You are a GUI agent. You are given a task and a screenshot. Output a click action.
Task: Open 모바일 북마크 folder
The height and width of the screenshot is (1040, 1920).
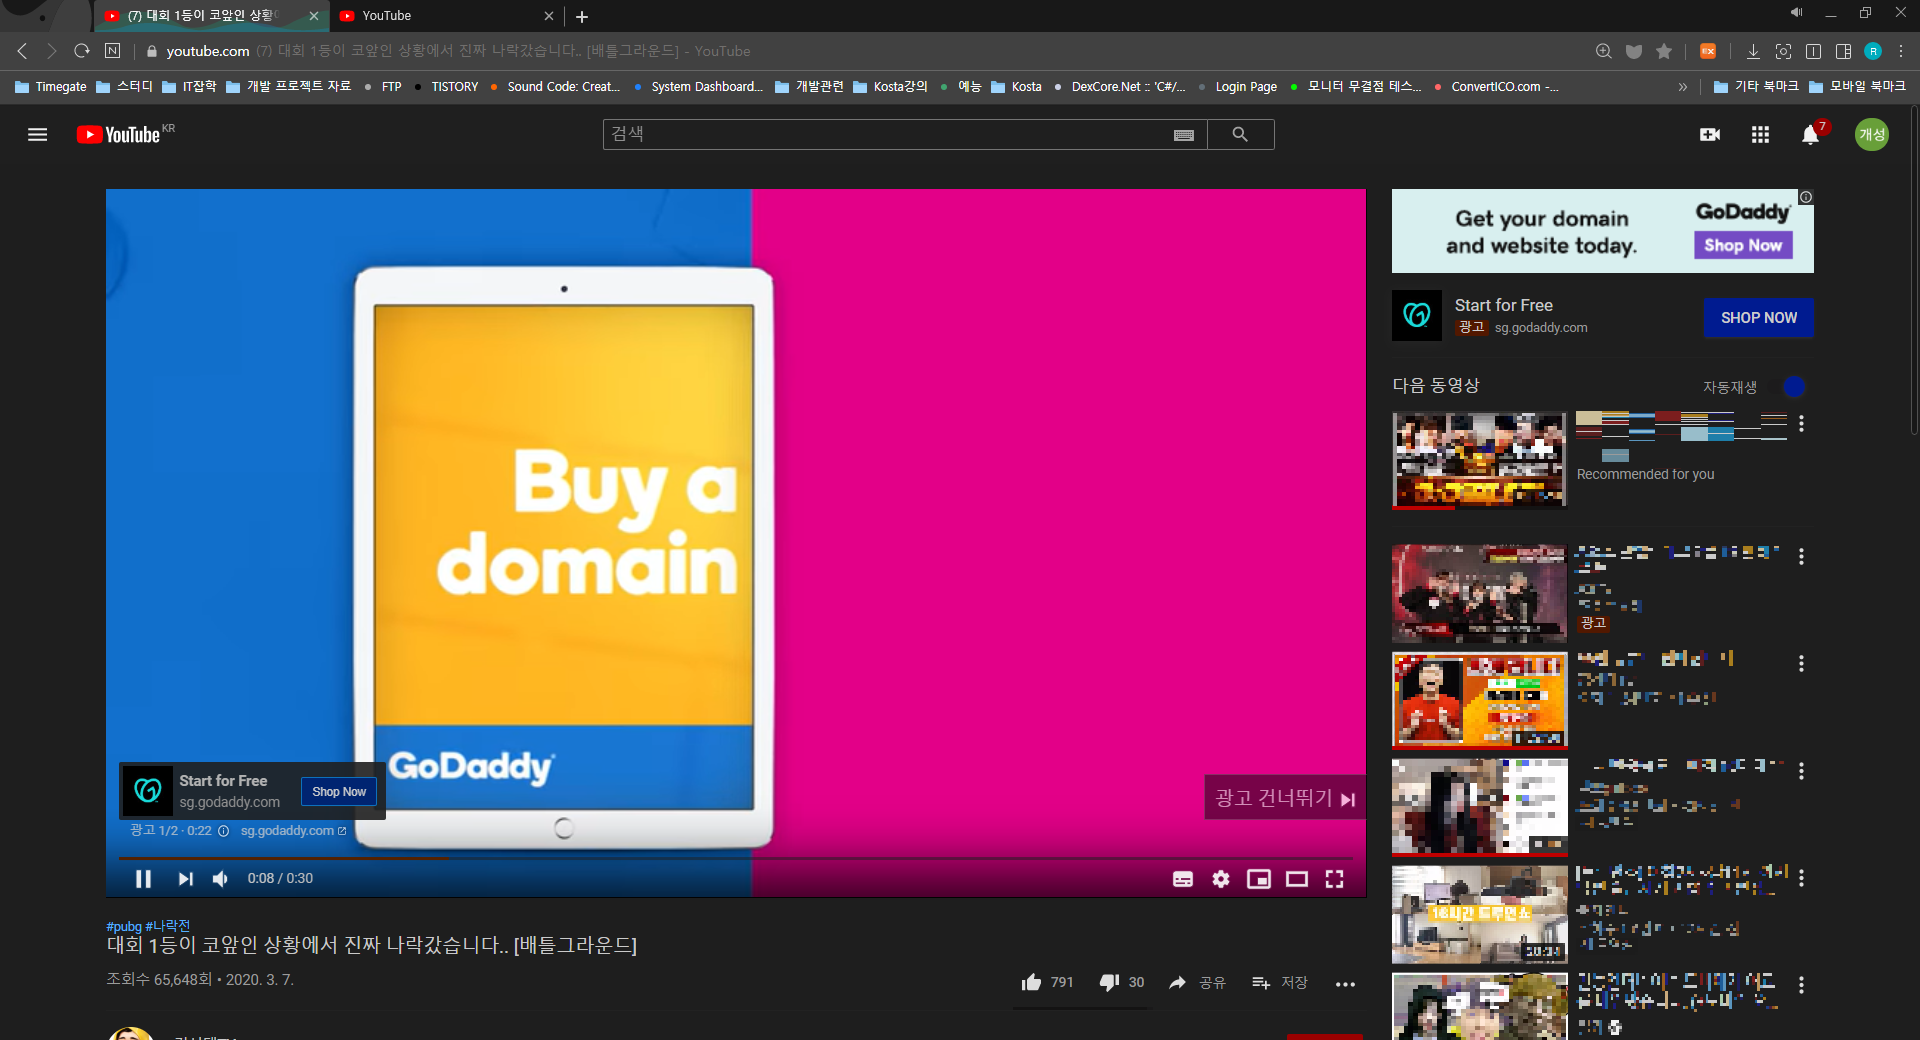(x=1858, y=87)
